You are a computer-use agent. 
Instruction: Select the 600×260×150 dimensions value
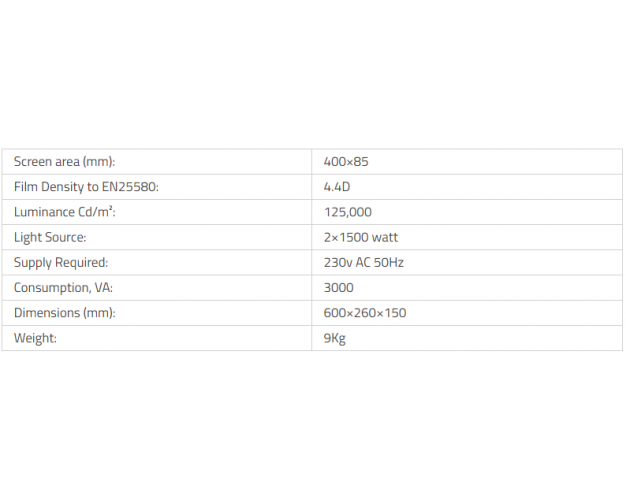365,313
